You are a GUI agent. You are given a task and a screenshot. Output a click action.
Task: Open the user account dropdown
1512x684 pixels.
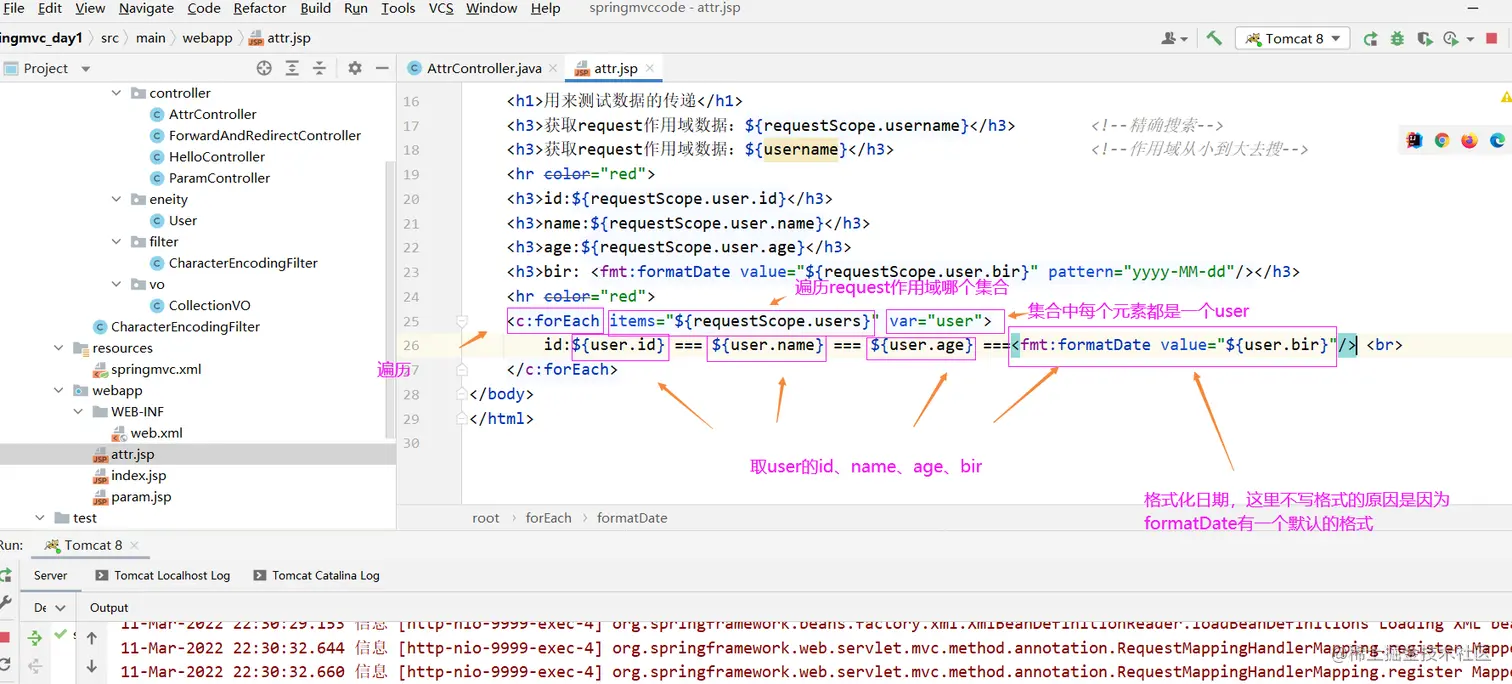[x=1174, y=39]
